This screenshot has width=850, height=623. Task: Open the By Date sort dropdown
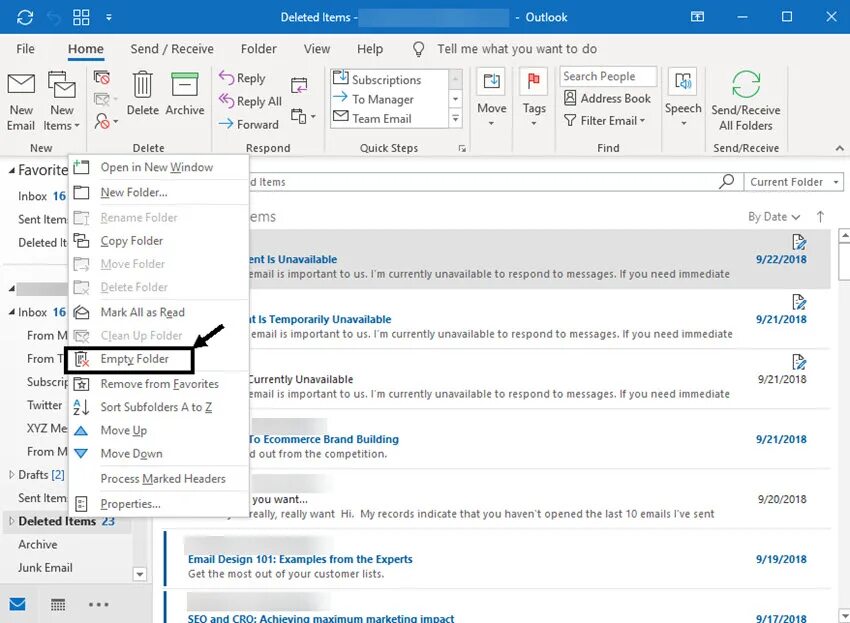(x=774, y=217)
